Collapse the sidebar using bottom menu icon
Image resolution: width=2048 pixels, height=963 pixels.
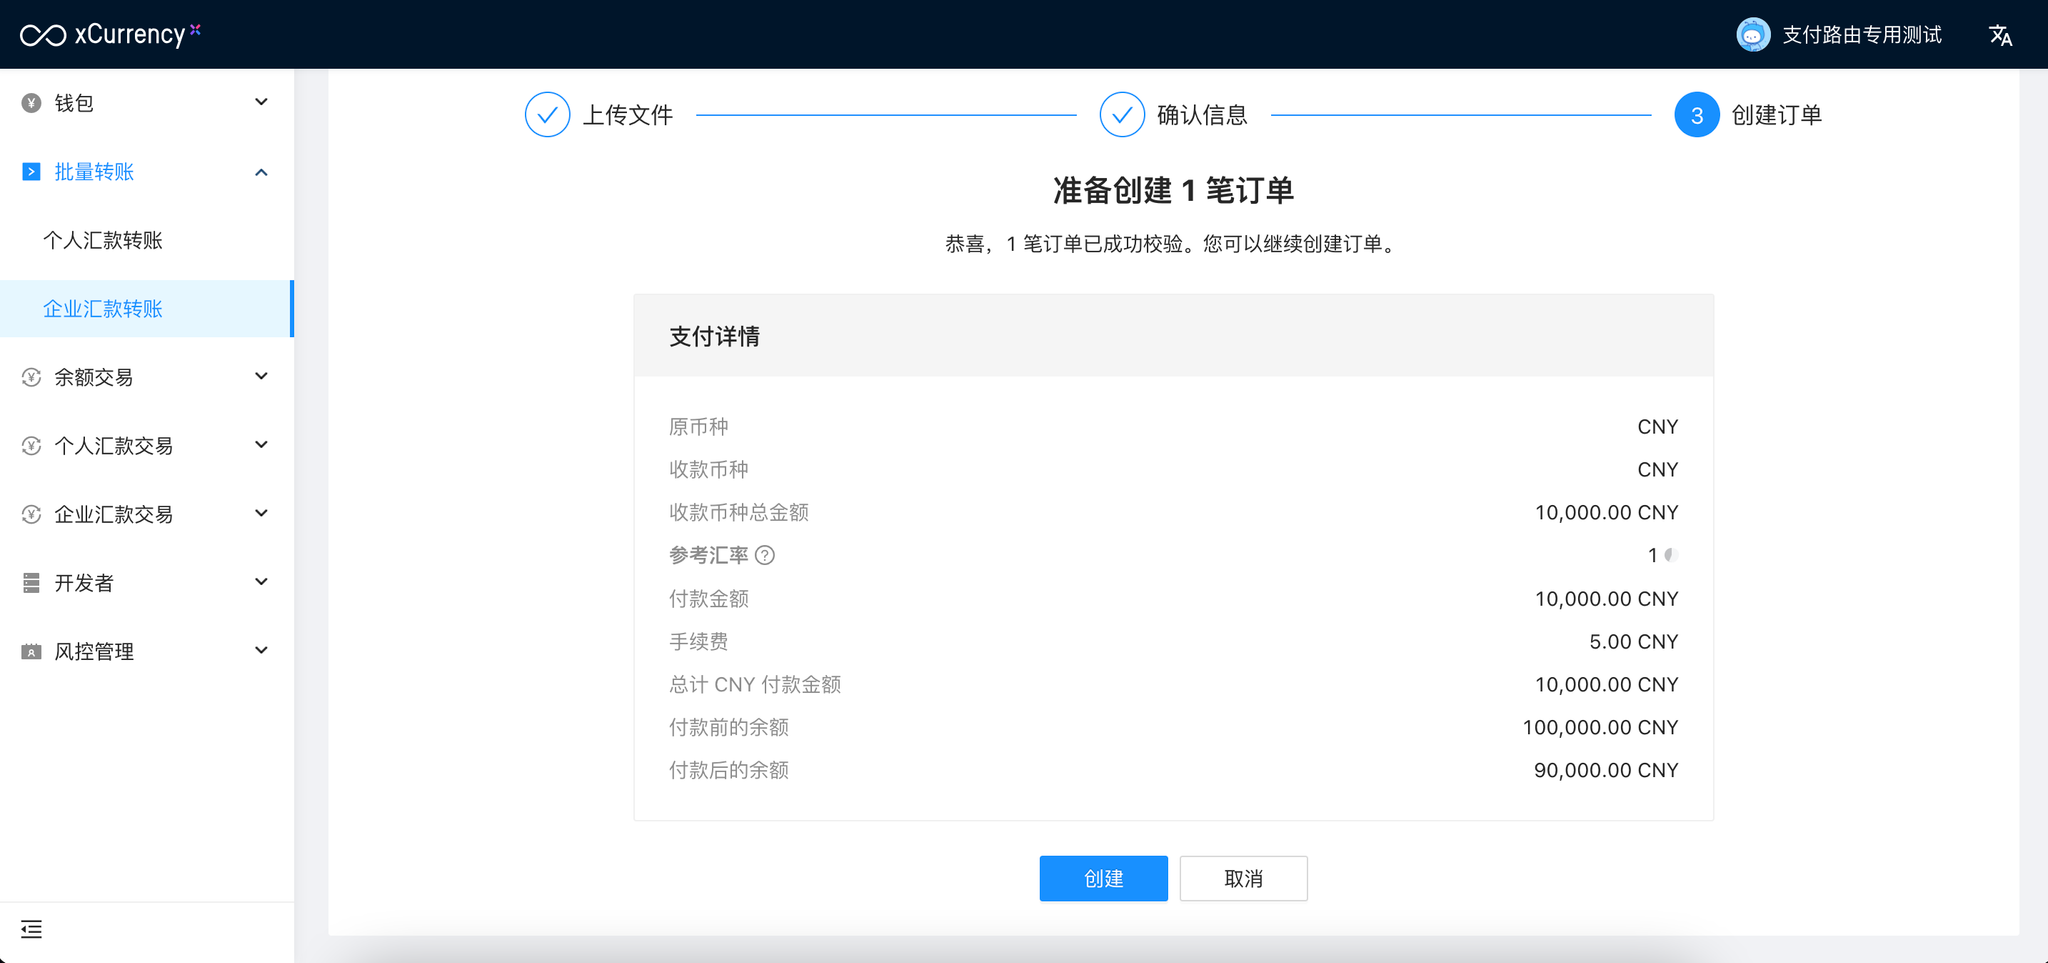coord(32,929)
